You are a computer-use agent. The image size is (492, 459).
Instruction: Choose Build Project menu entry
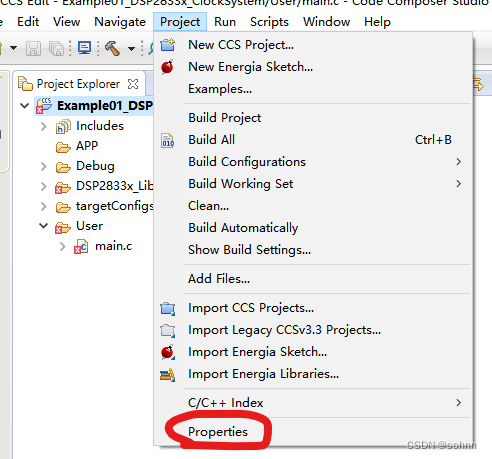tap(313, 118)
